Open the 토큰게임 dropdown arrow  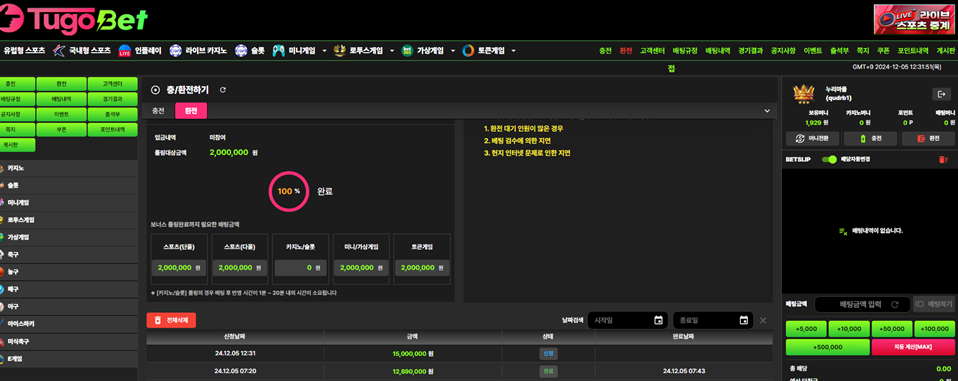coord(514,51)
